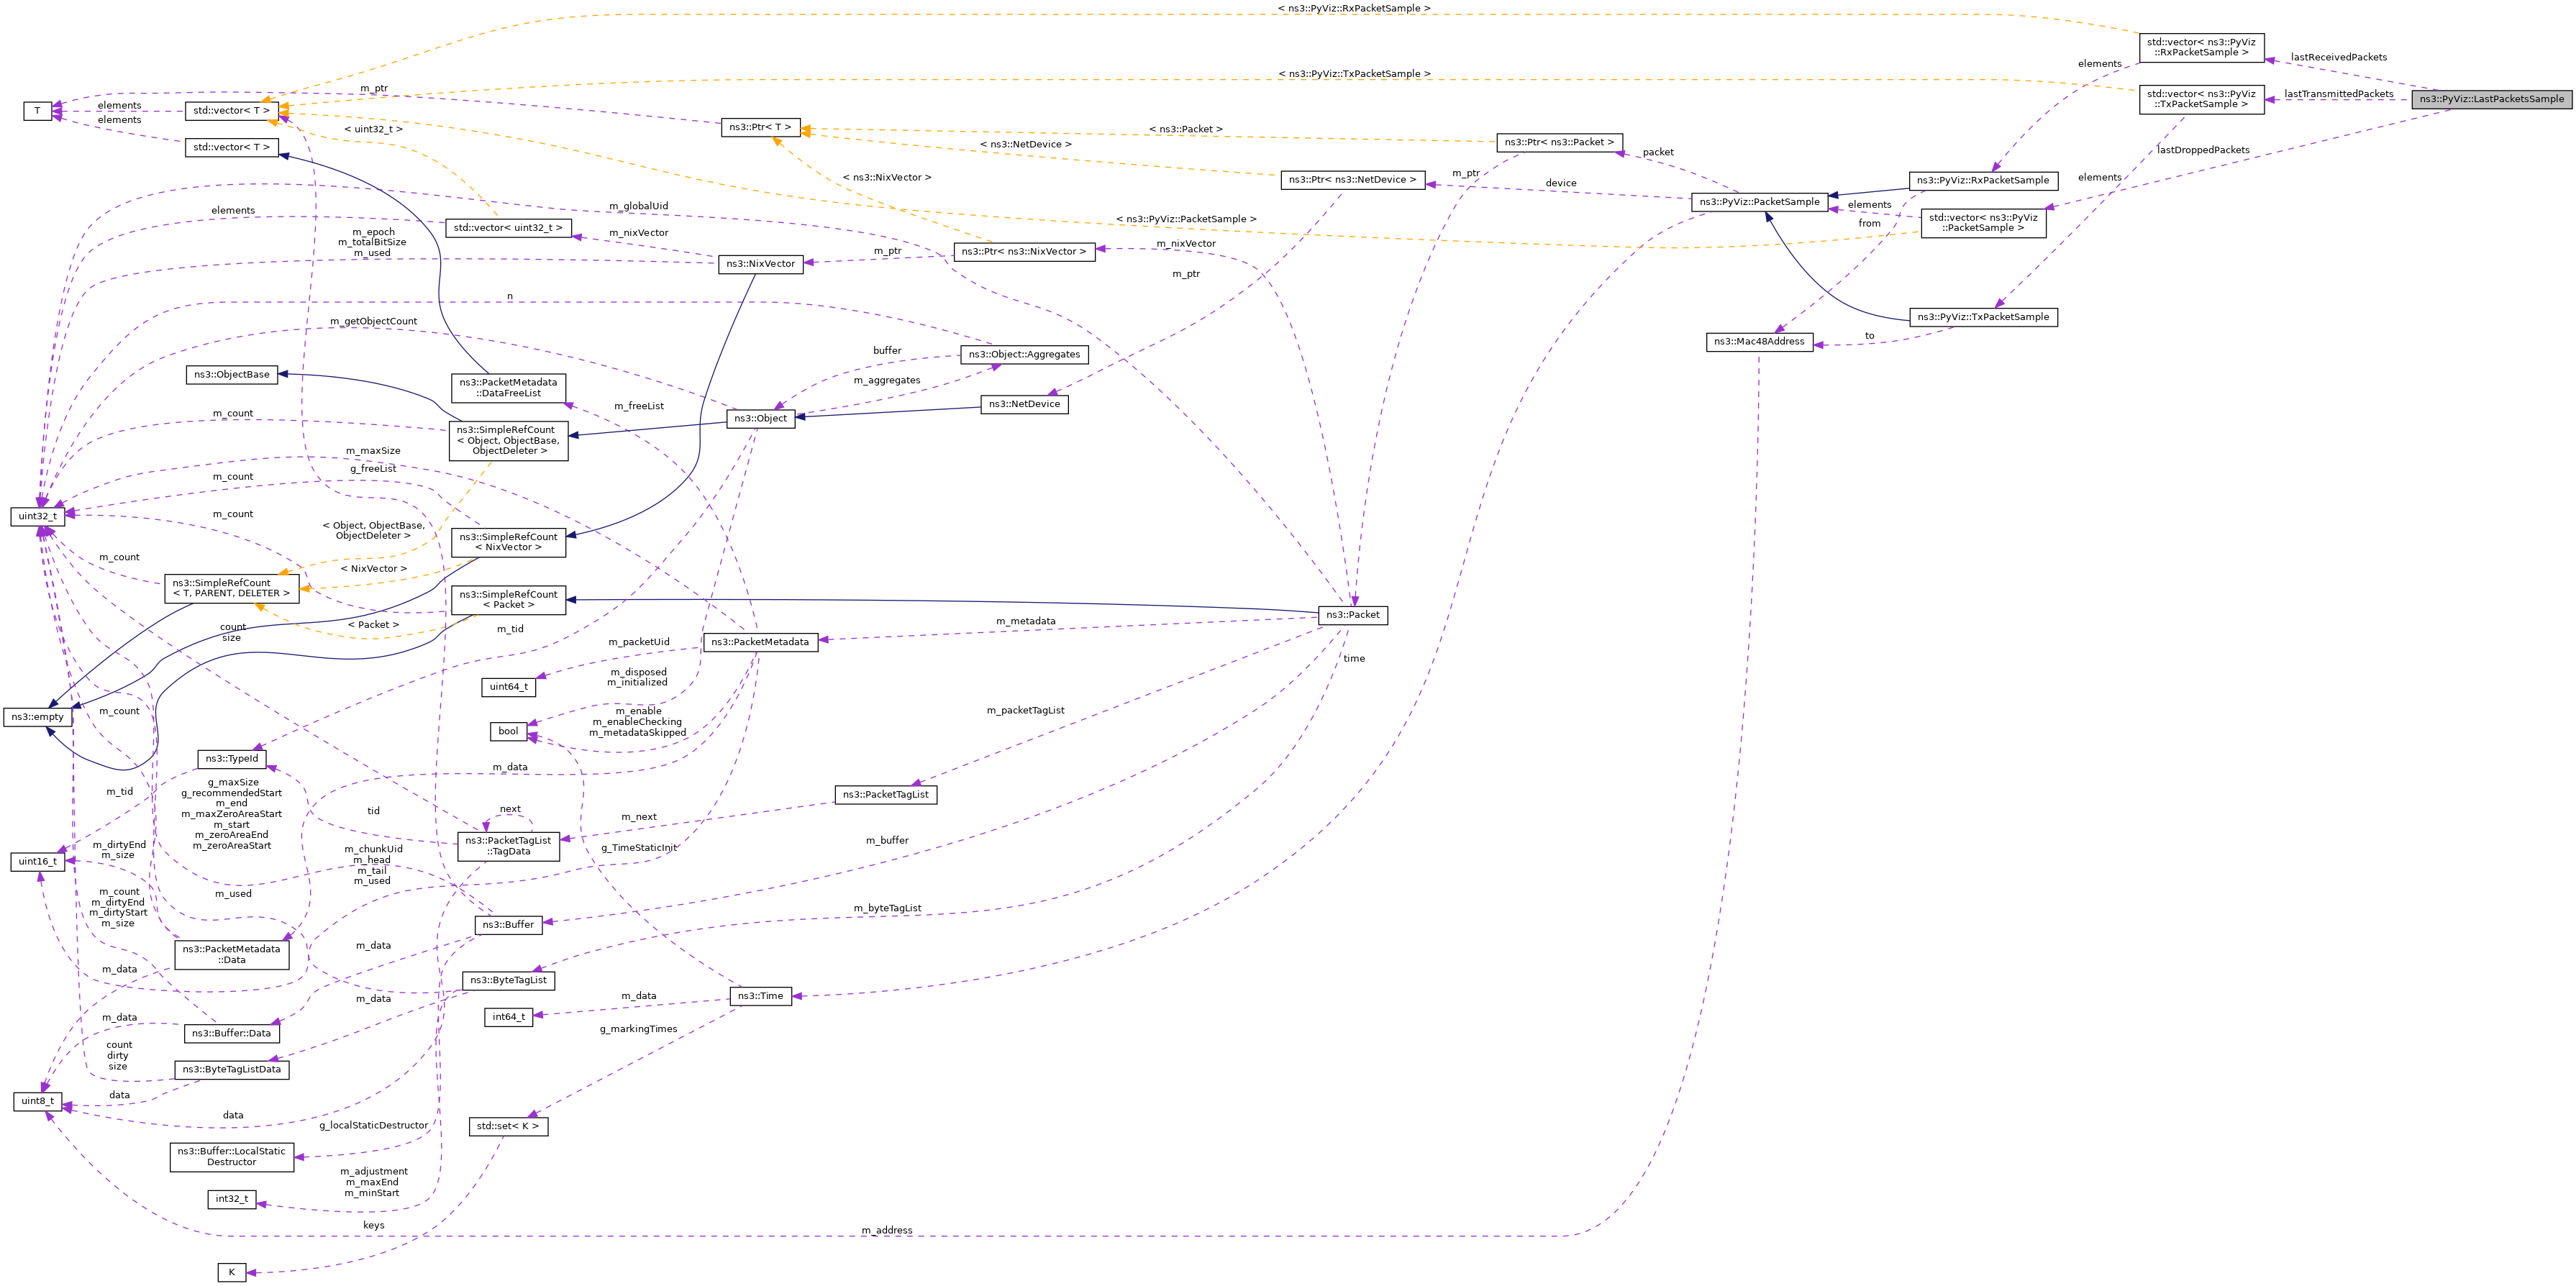
Task: Click the ns3::ByteTagListData node
Action: click(x=231, y=1070)
